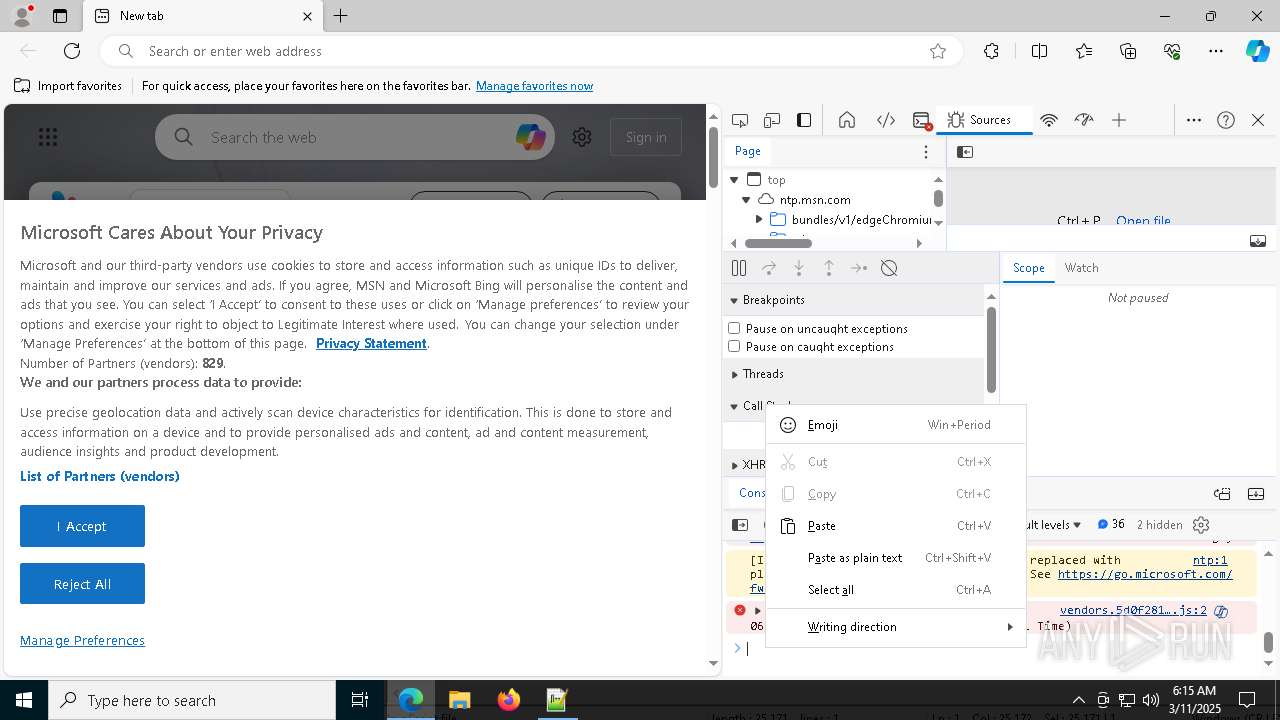Viewport: 1280px width, 720px height.
Task: Click the Split screen icon in Edge toolbar
Action: (1039, 51)
